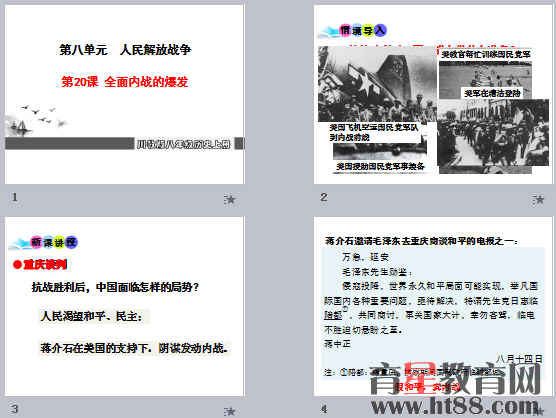This screenshot has height=418, width=556.
Task: Click the heading 第八单元 人民解放战争
Action: click(x=125, y=50)
